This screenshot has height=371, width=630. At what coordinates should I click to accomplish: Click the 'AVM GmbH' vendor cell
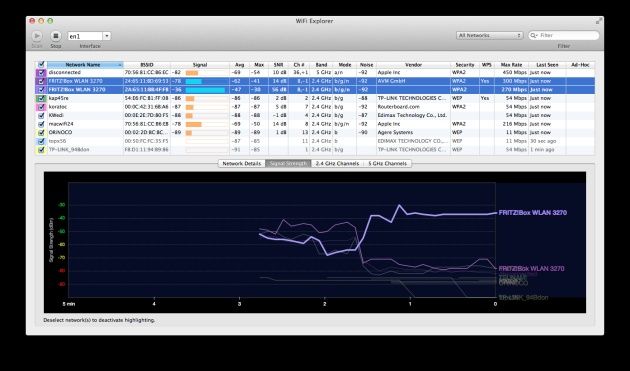click(x=391, y=81)
